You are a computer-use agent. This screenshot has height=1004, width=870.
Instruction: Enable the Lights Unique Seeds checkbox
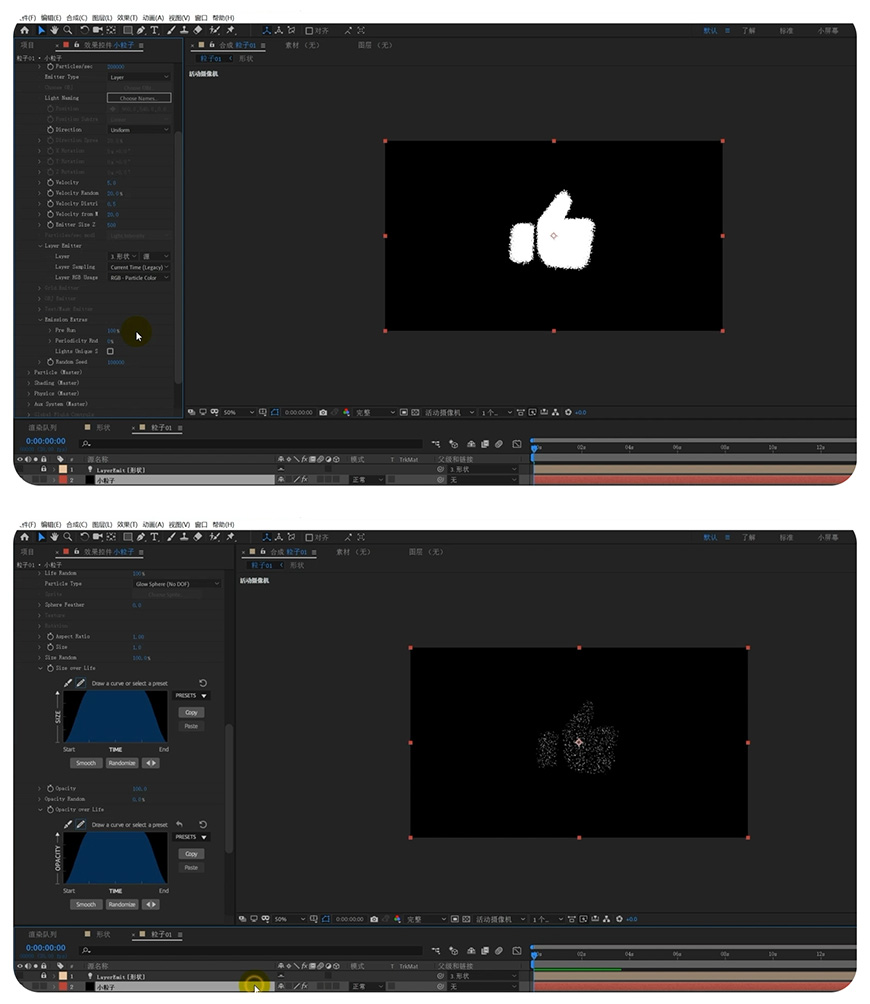(110, 351)
